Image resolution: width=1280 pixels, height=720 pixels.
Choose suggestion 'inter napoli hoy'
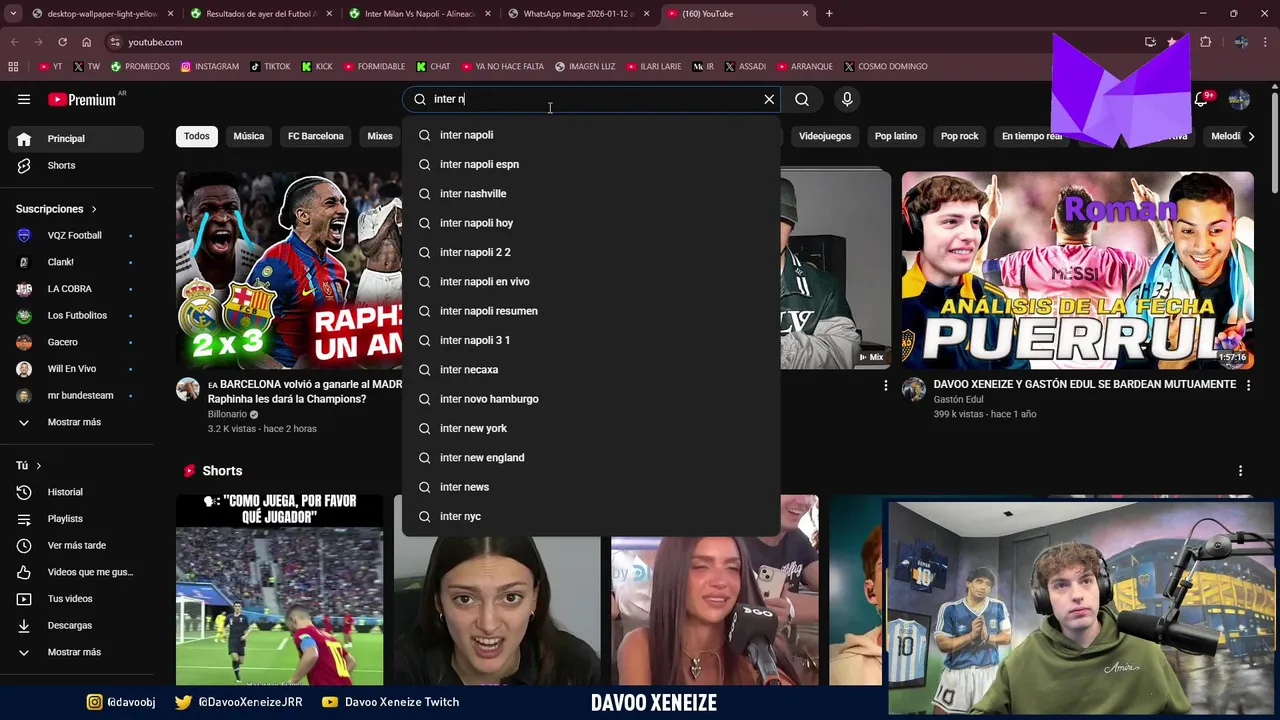(x=591, y=223)
